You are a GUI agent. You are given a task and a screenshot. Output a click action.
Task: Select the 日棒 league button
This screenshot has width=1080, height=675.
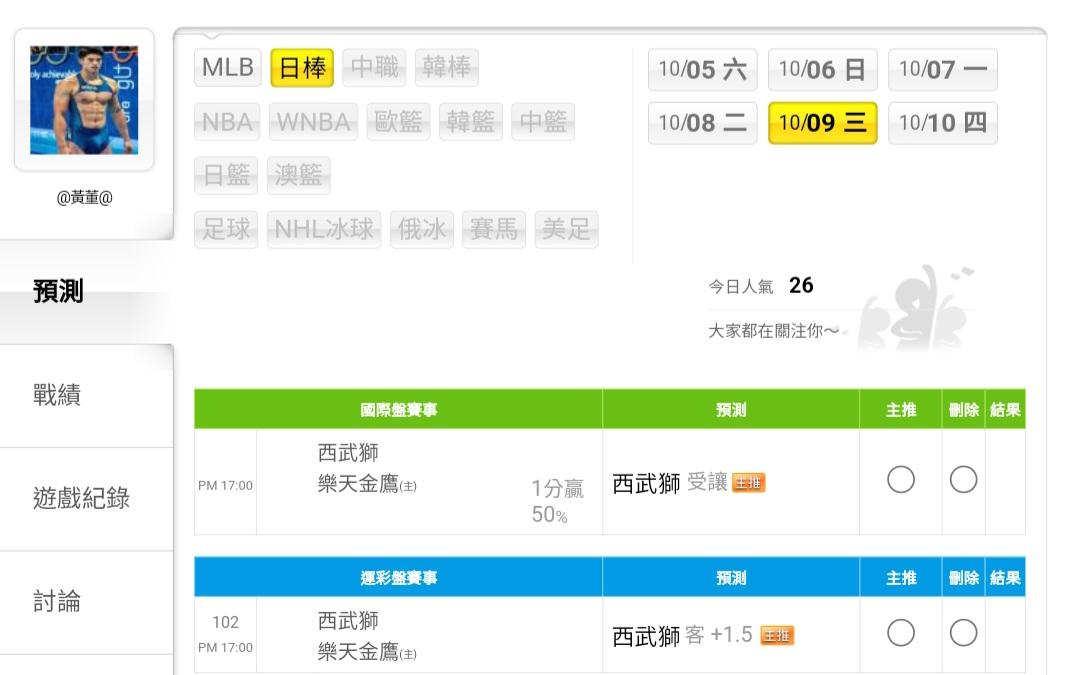[x=302, y=68]
